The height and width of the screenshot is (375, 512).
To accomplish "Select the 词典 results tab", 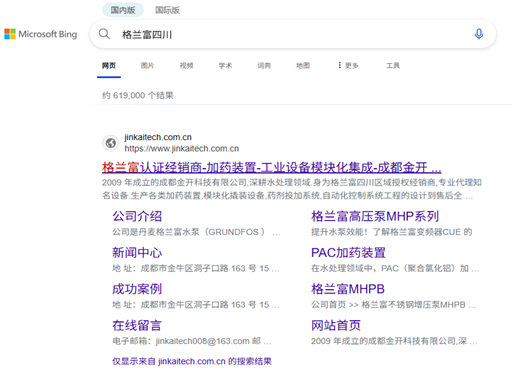I will [264, 65].
